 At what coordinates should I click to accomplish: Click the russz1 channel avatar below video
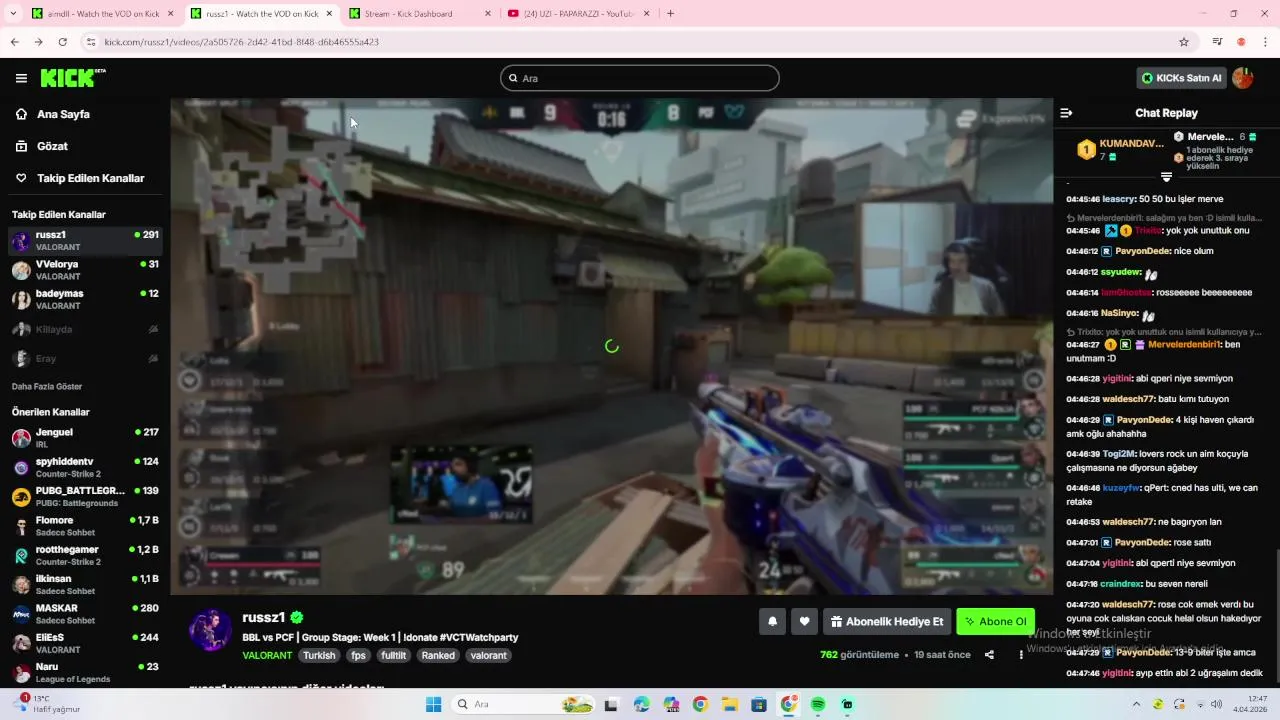point(210,630)
